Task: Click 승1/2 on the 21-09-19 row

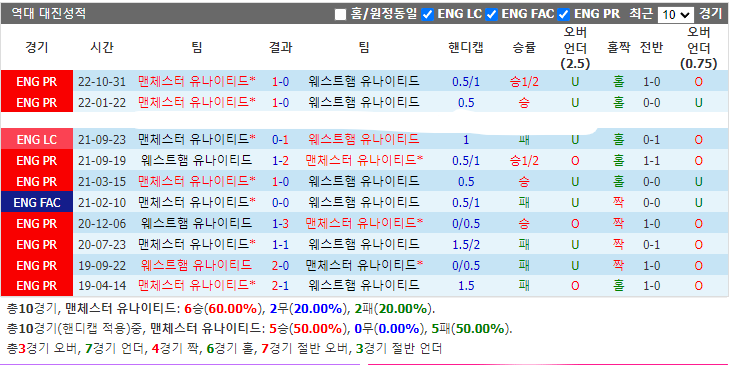Action: pyautogui.click(x=524, y=161)
